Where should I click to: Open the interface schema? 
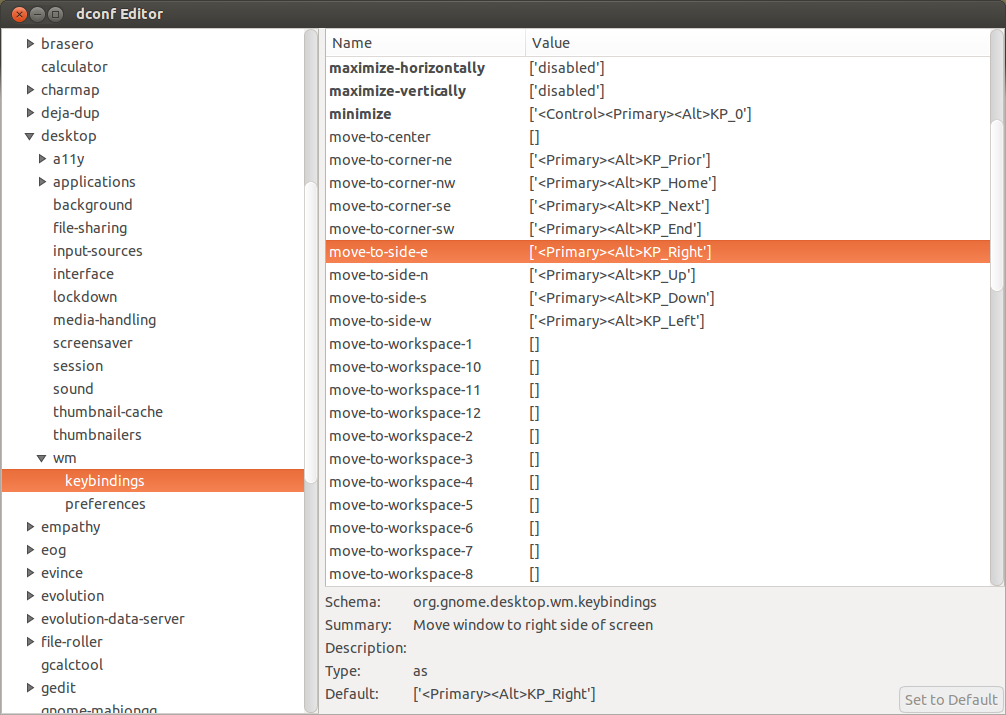click(83, 274)
